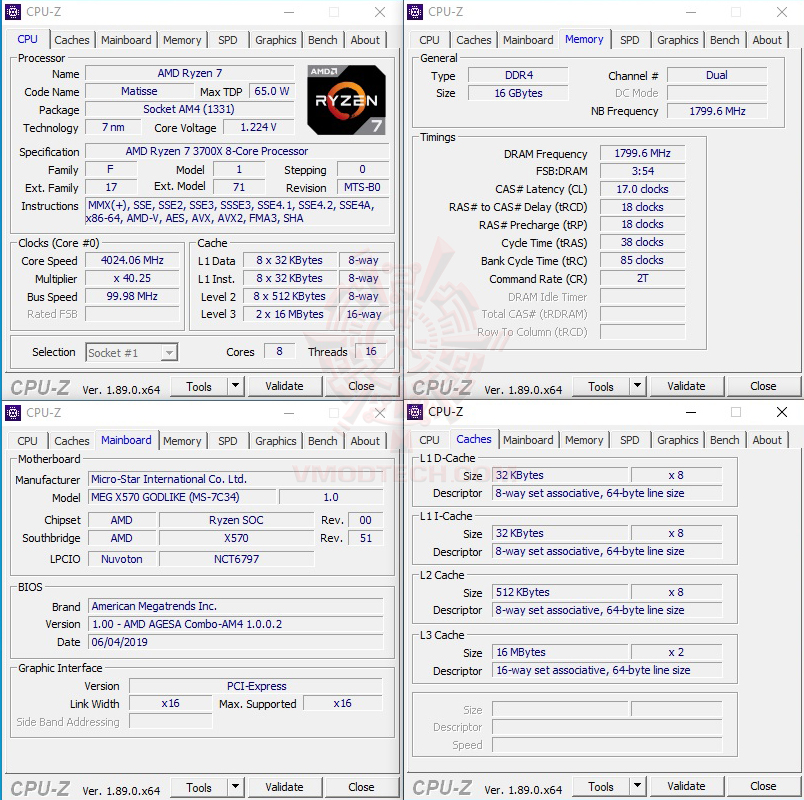Open the About tab in the CPU window

(x=365, y=40)
